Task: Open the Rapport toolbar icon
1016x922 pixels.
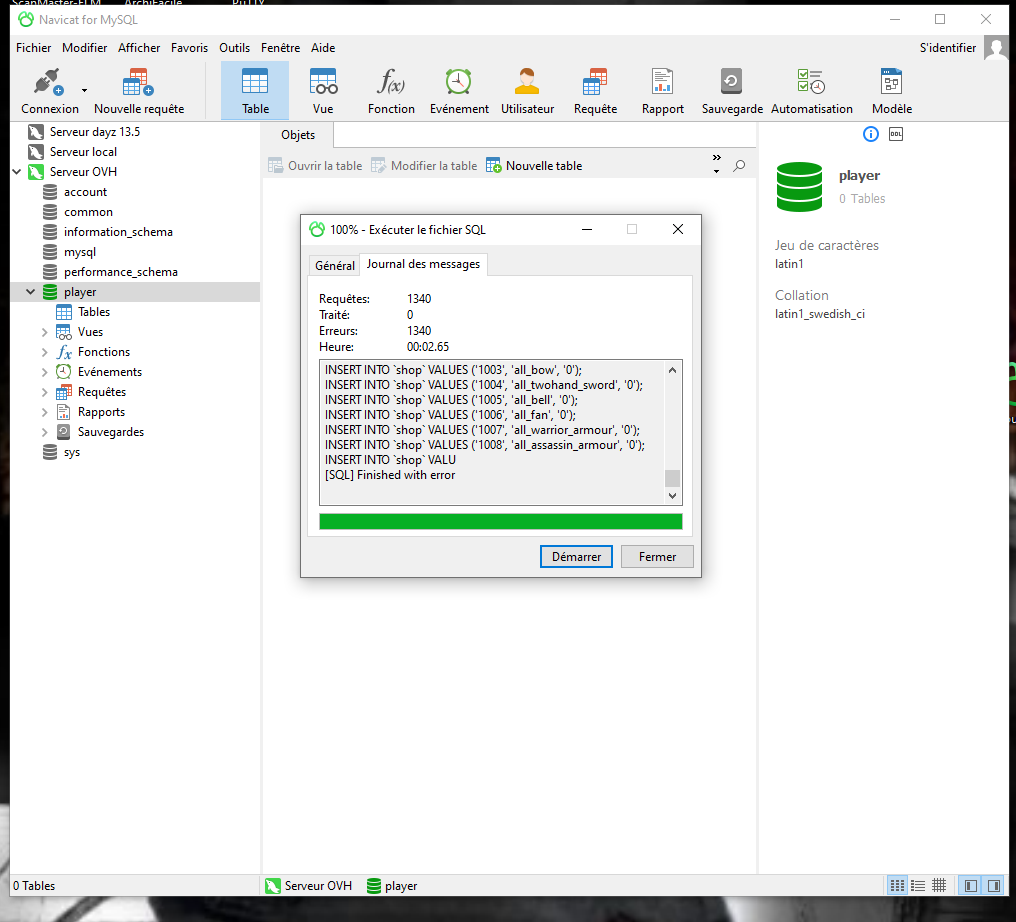Action: click(x=662, y=91)
